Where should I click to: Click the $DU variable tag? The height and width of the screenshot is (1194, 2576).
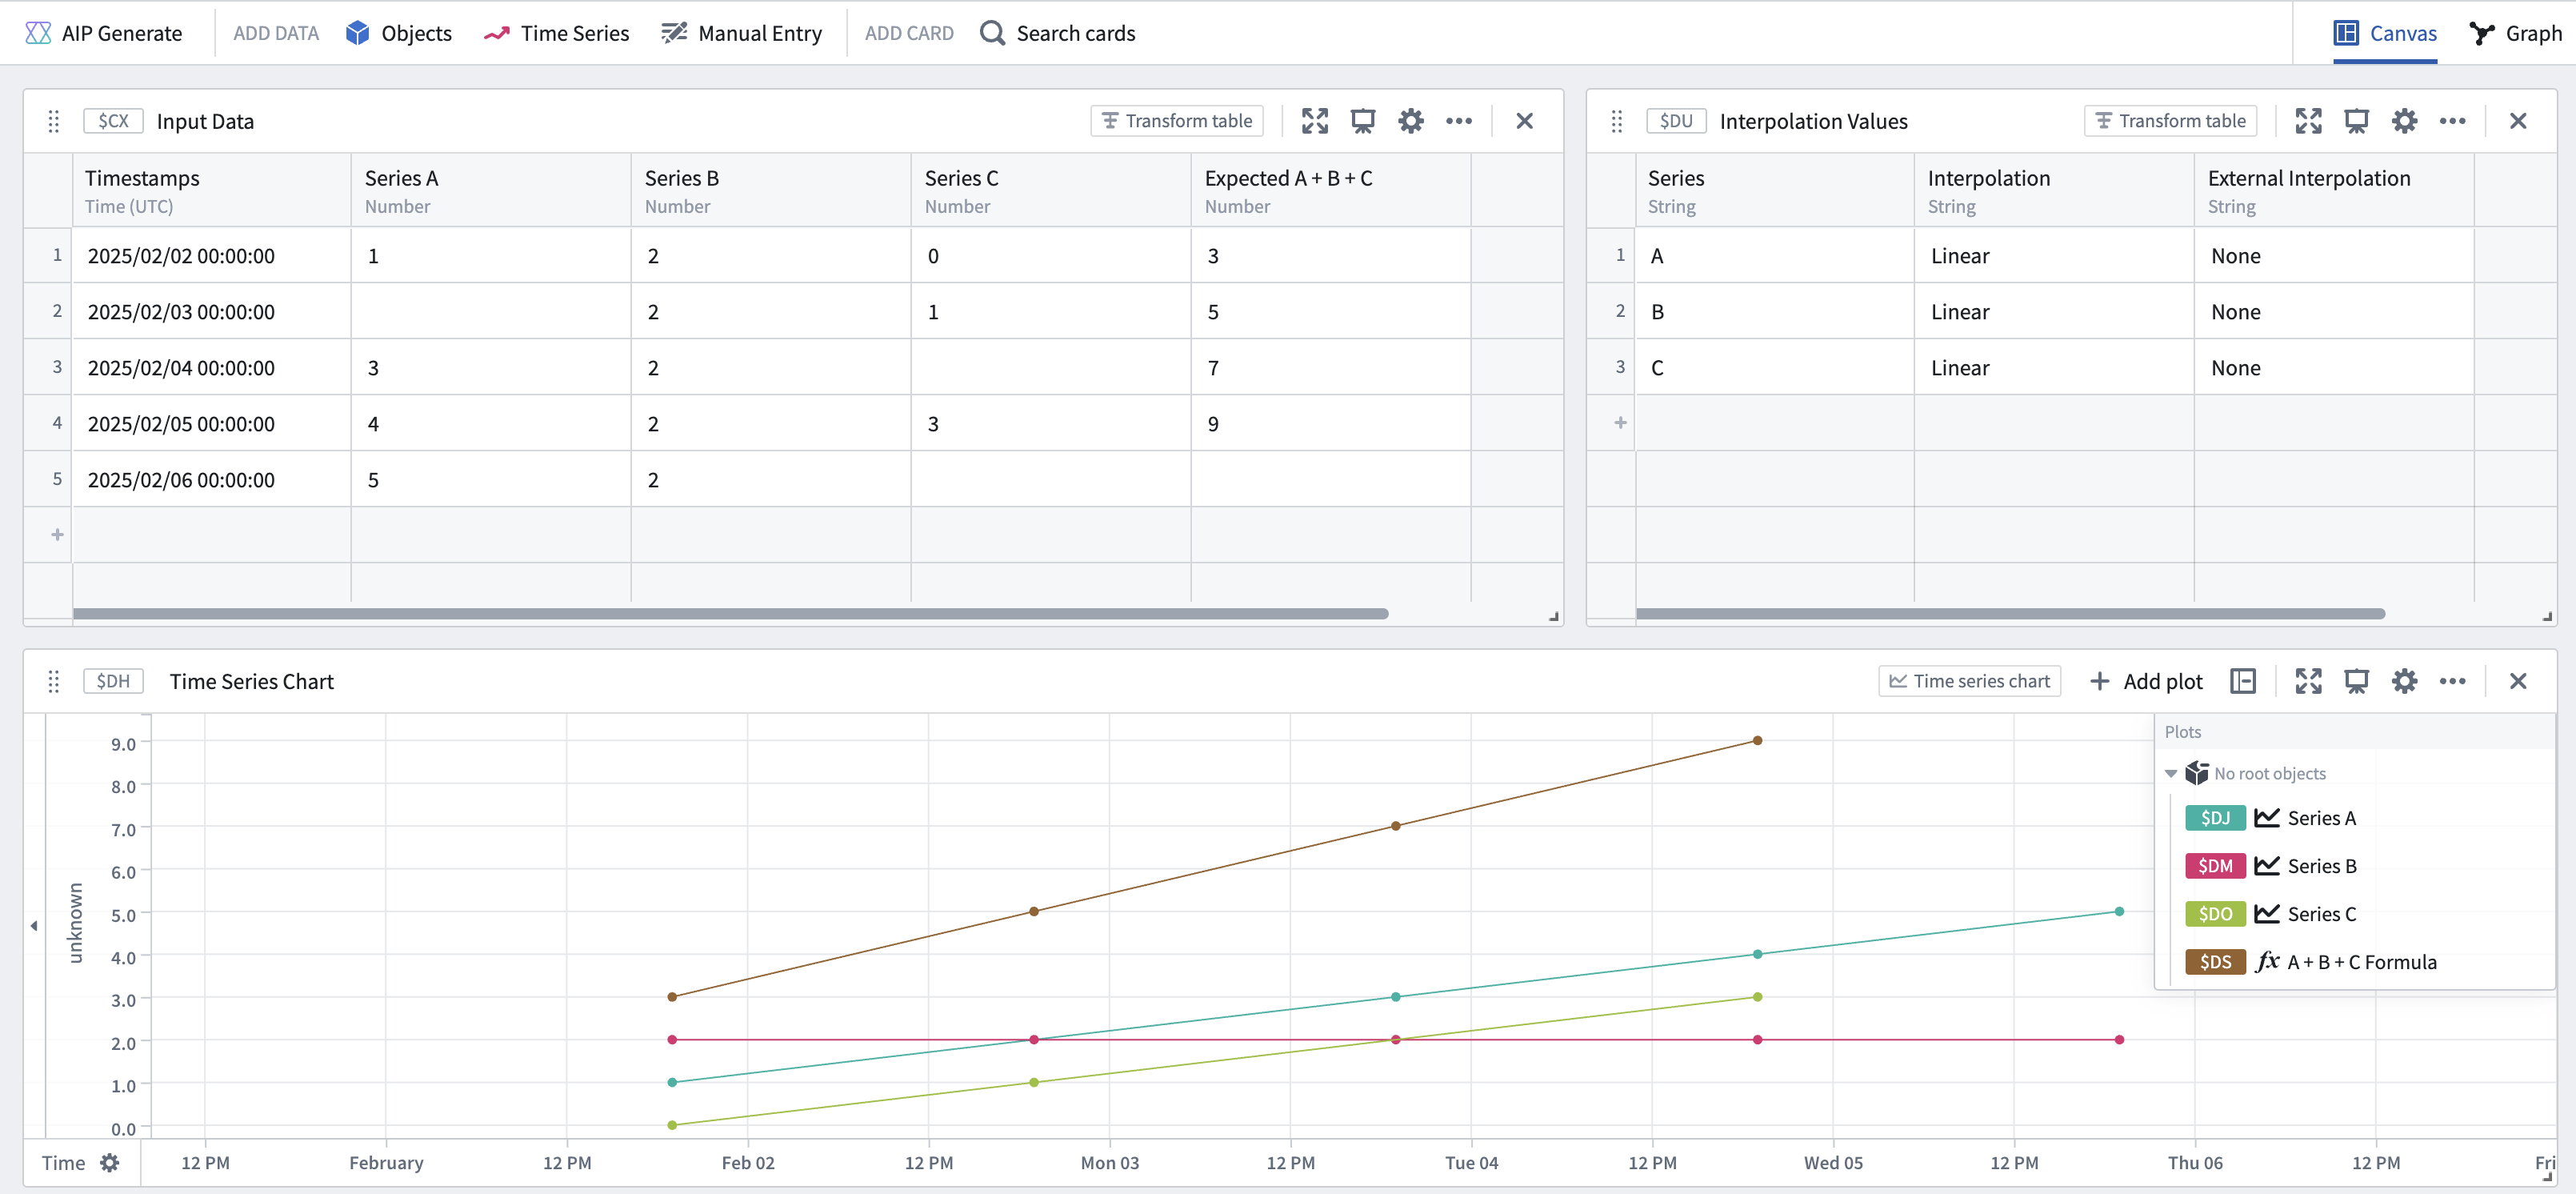pos(1677,121)
